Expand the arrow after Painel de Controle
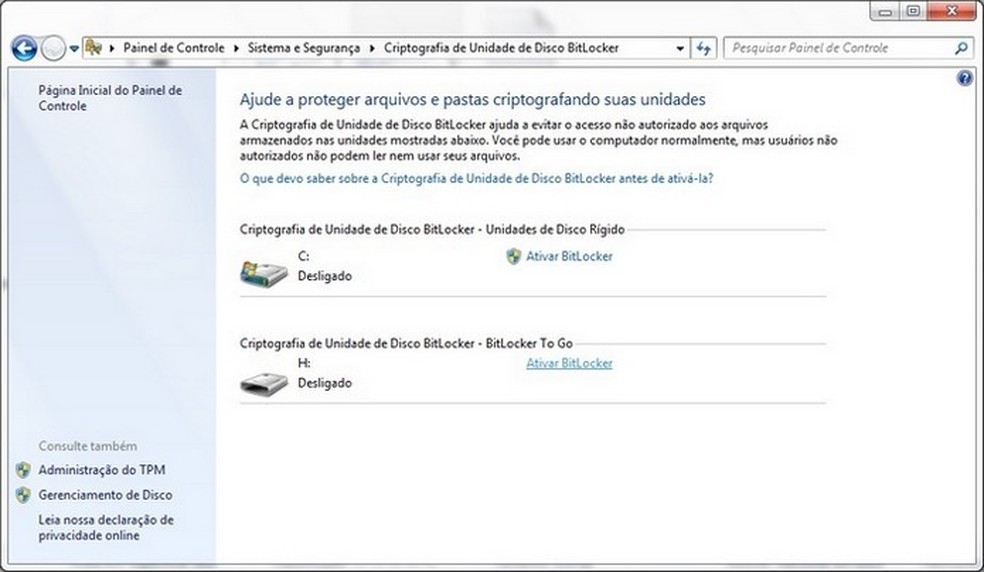The image size is (984, 572). pyautogui.click(x=237, y=48)
